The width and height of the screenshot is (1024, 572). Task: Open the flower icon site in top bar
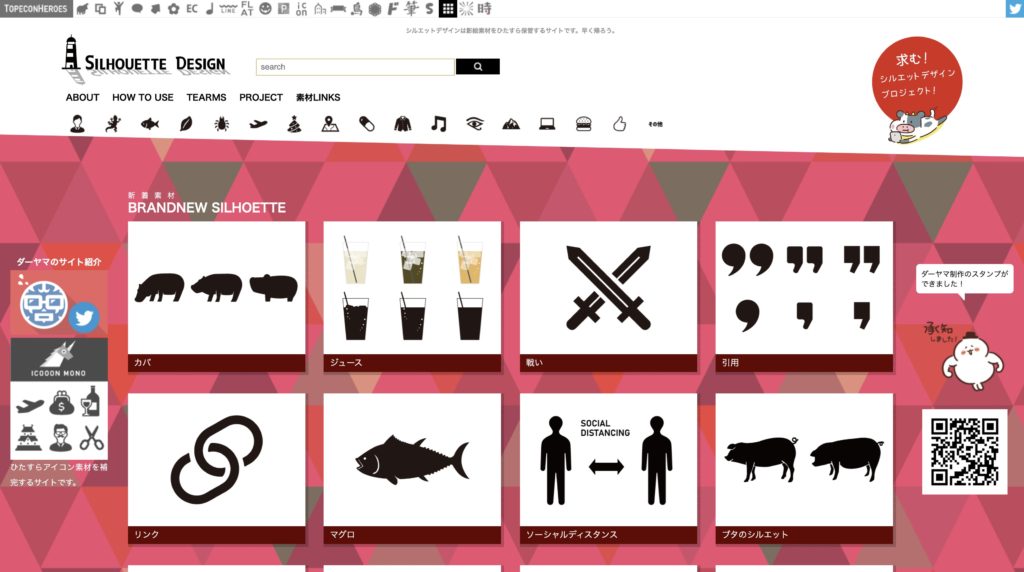click(174, 8)
